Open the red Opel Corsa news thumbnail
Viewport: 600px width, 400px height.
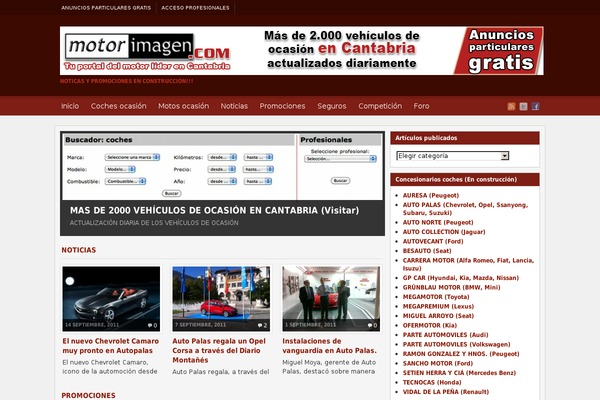(x=221, y=299)
